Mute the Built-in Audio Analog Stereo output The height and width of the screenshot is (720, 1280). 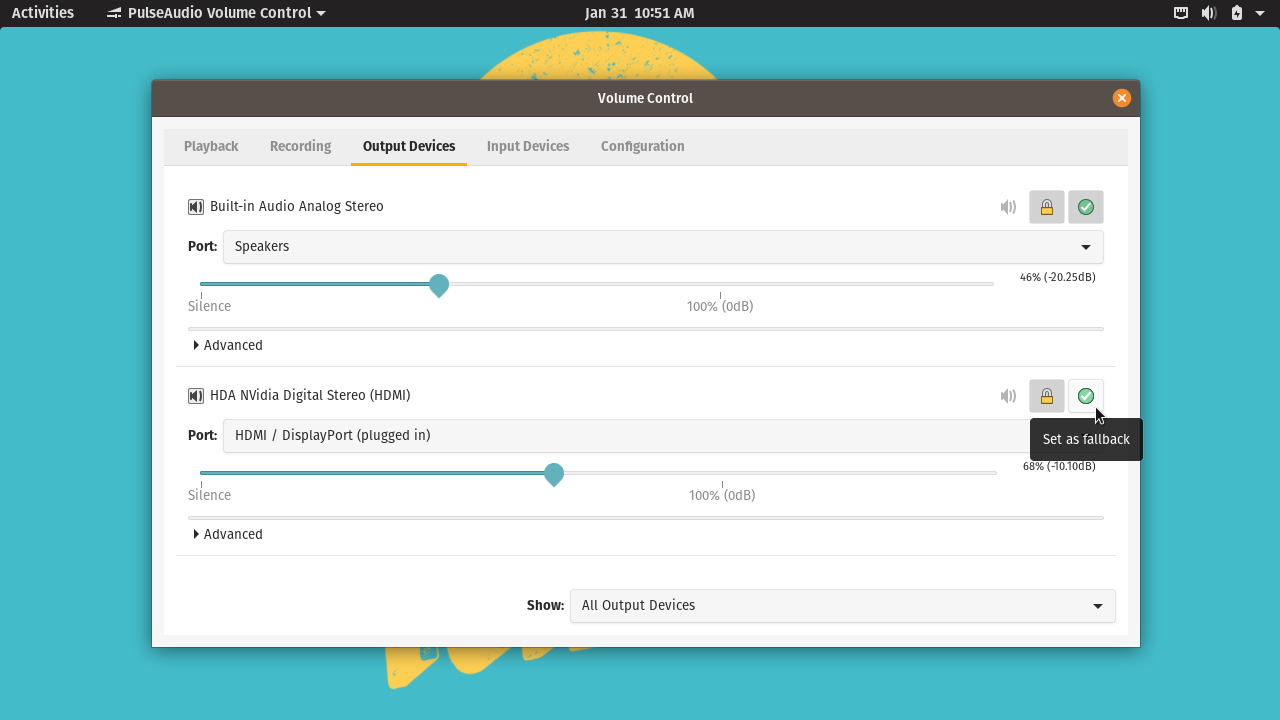[1008, 207]
